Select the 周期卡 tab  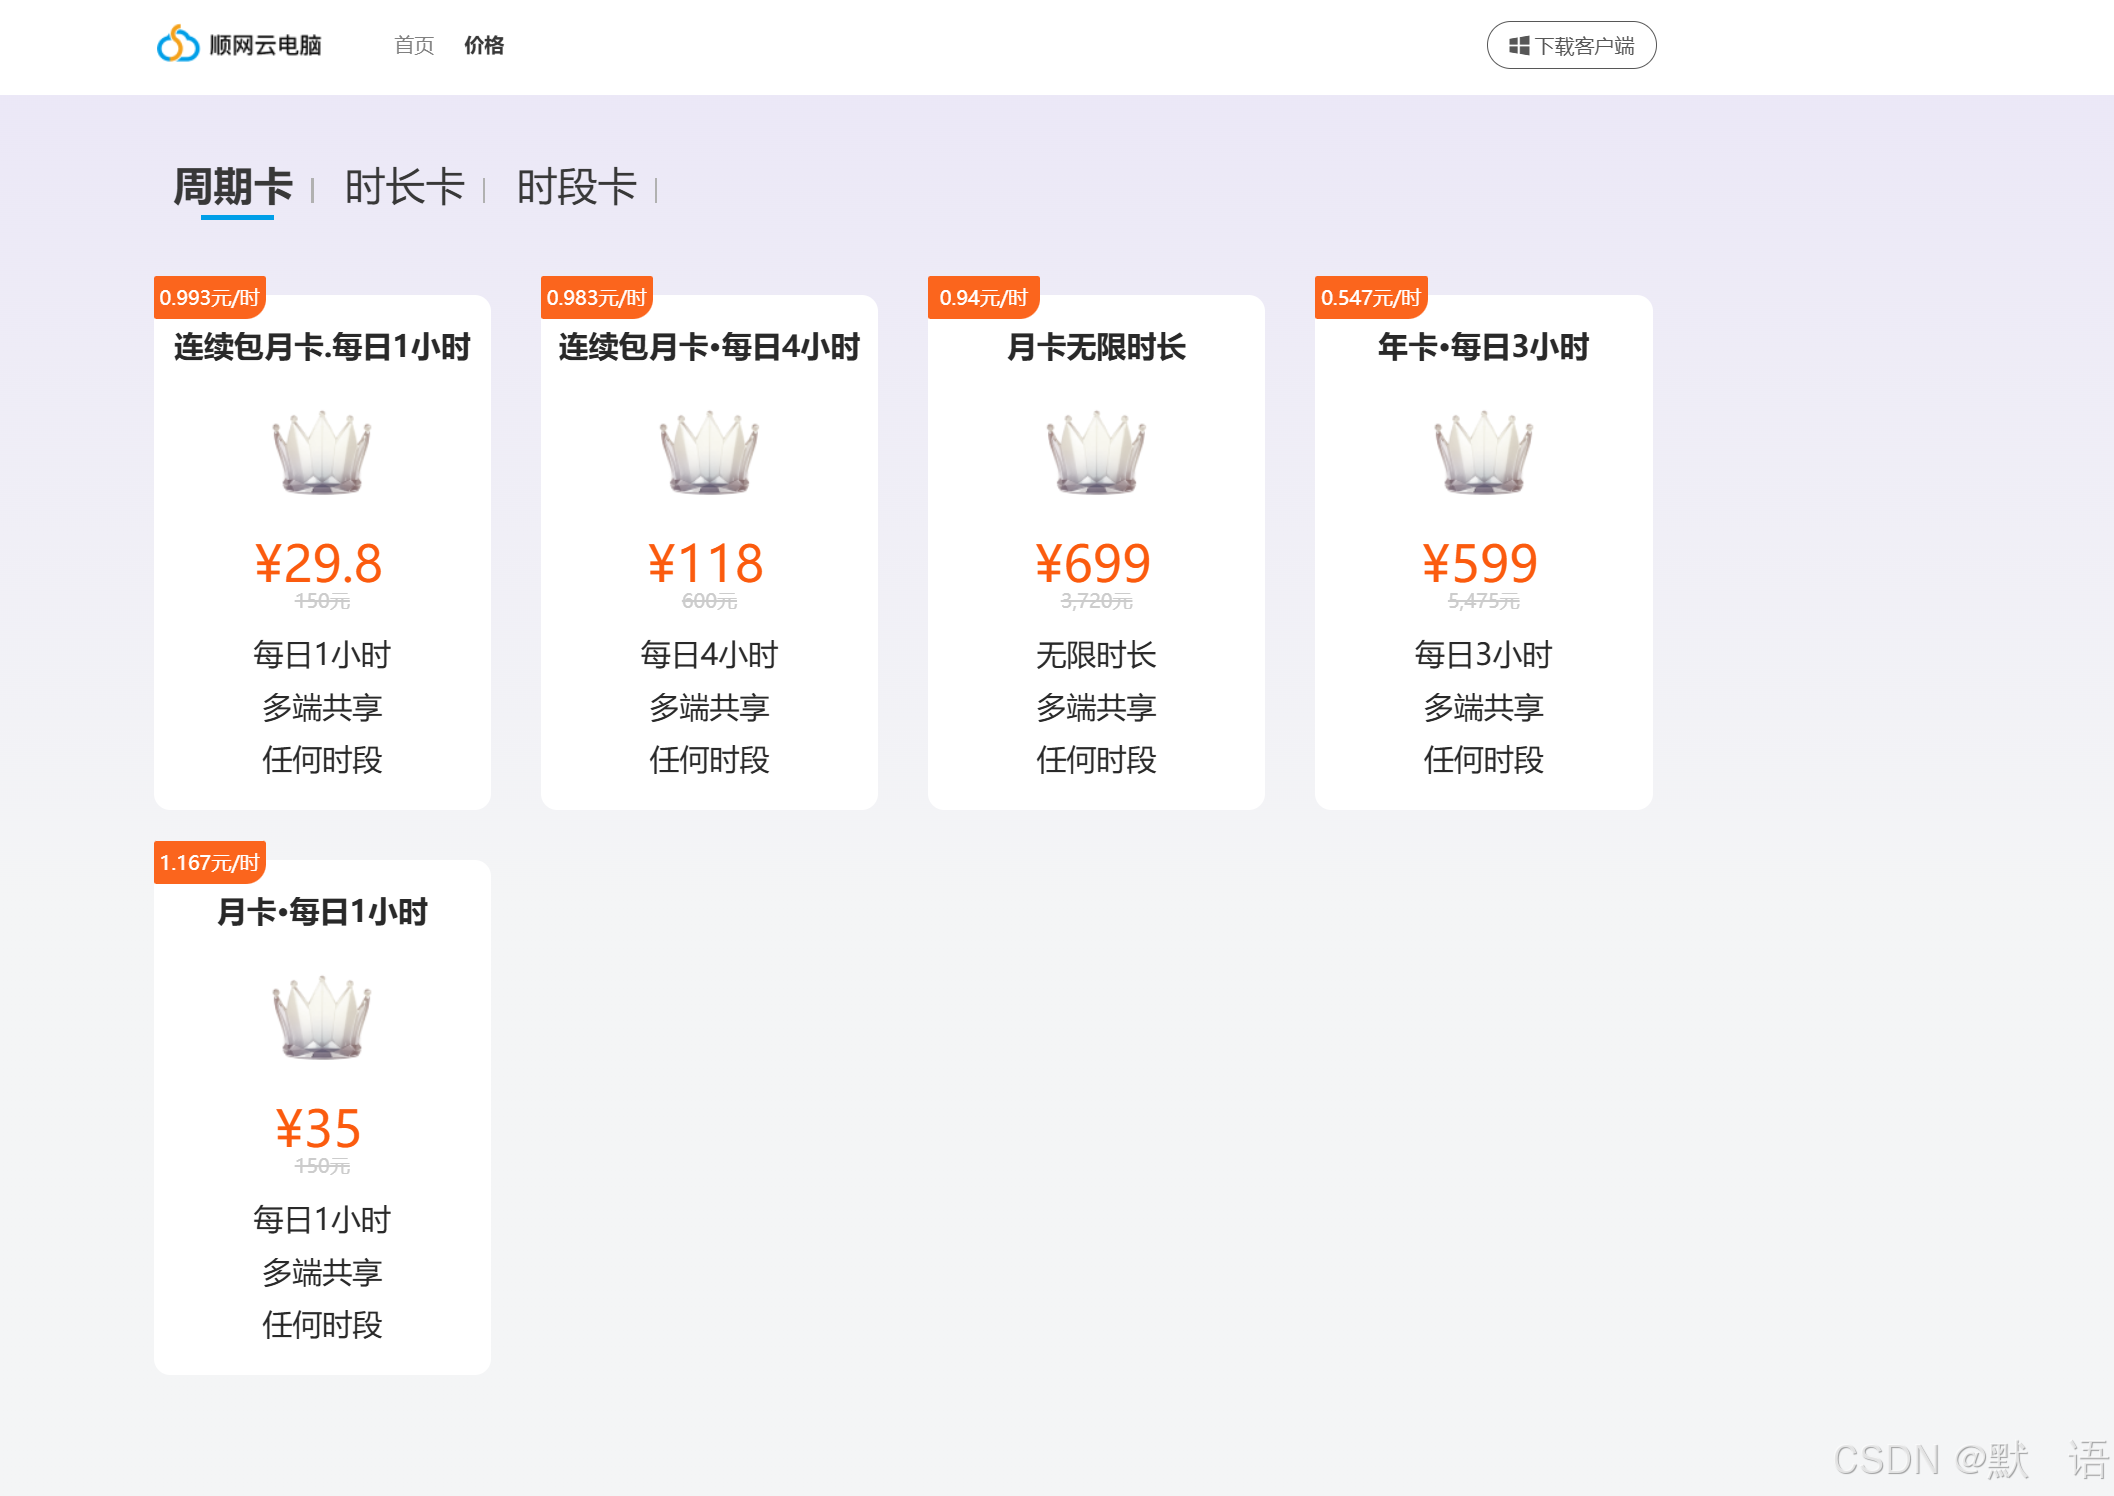pyautogui.click(x=234, y=187)
